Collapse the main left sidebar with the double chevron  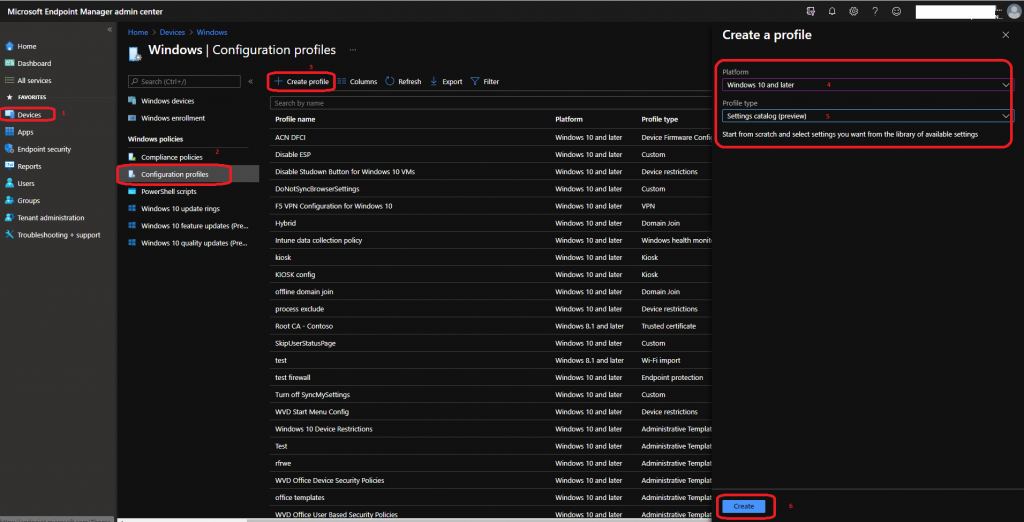pyautogui.click(x=110, y=30)
